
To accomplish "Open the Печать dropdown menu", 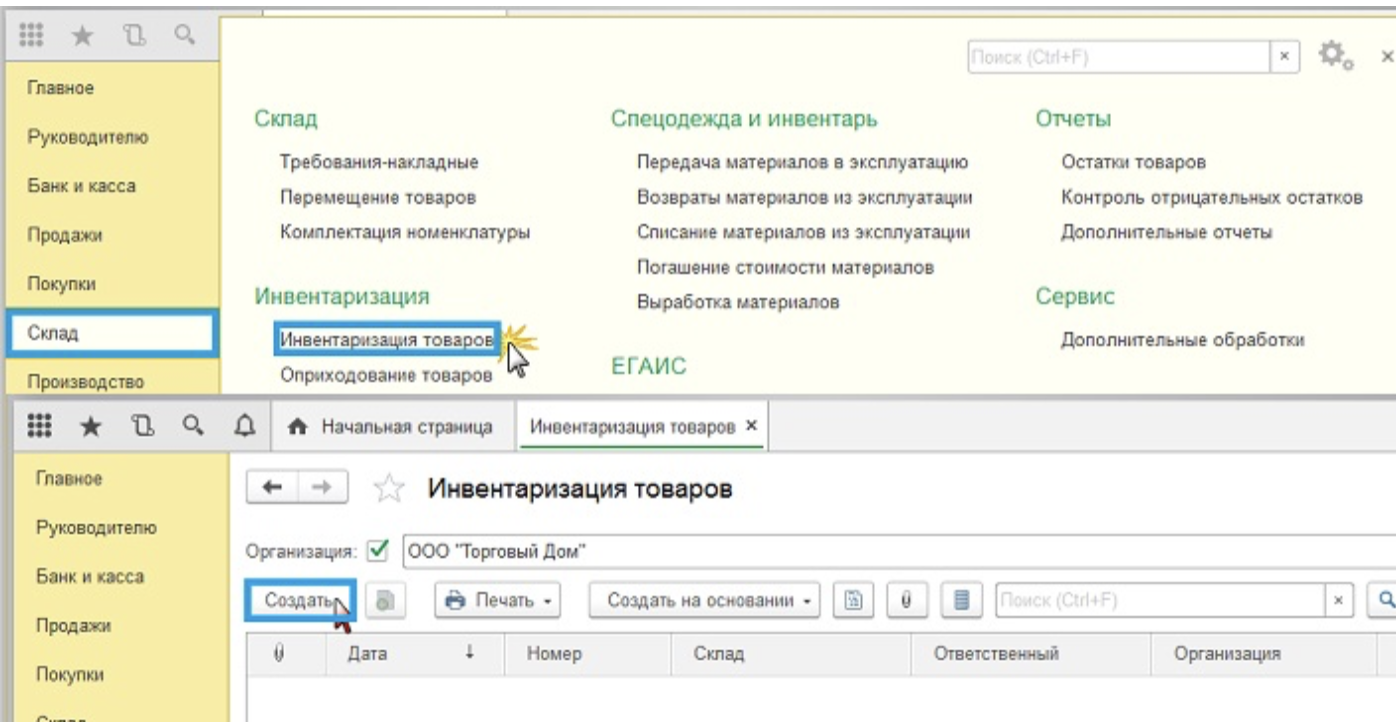I will 497,601.
